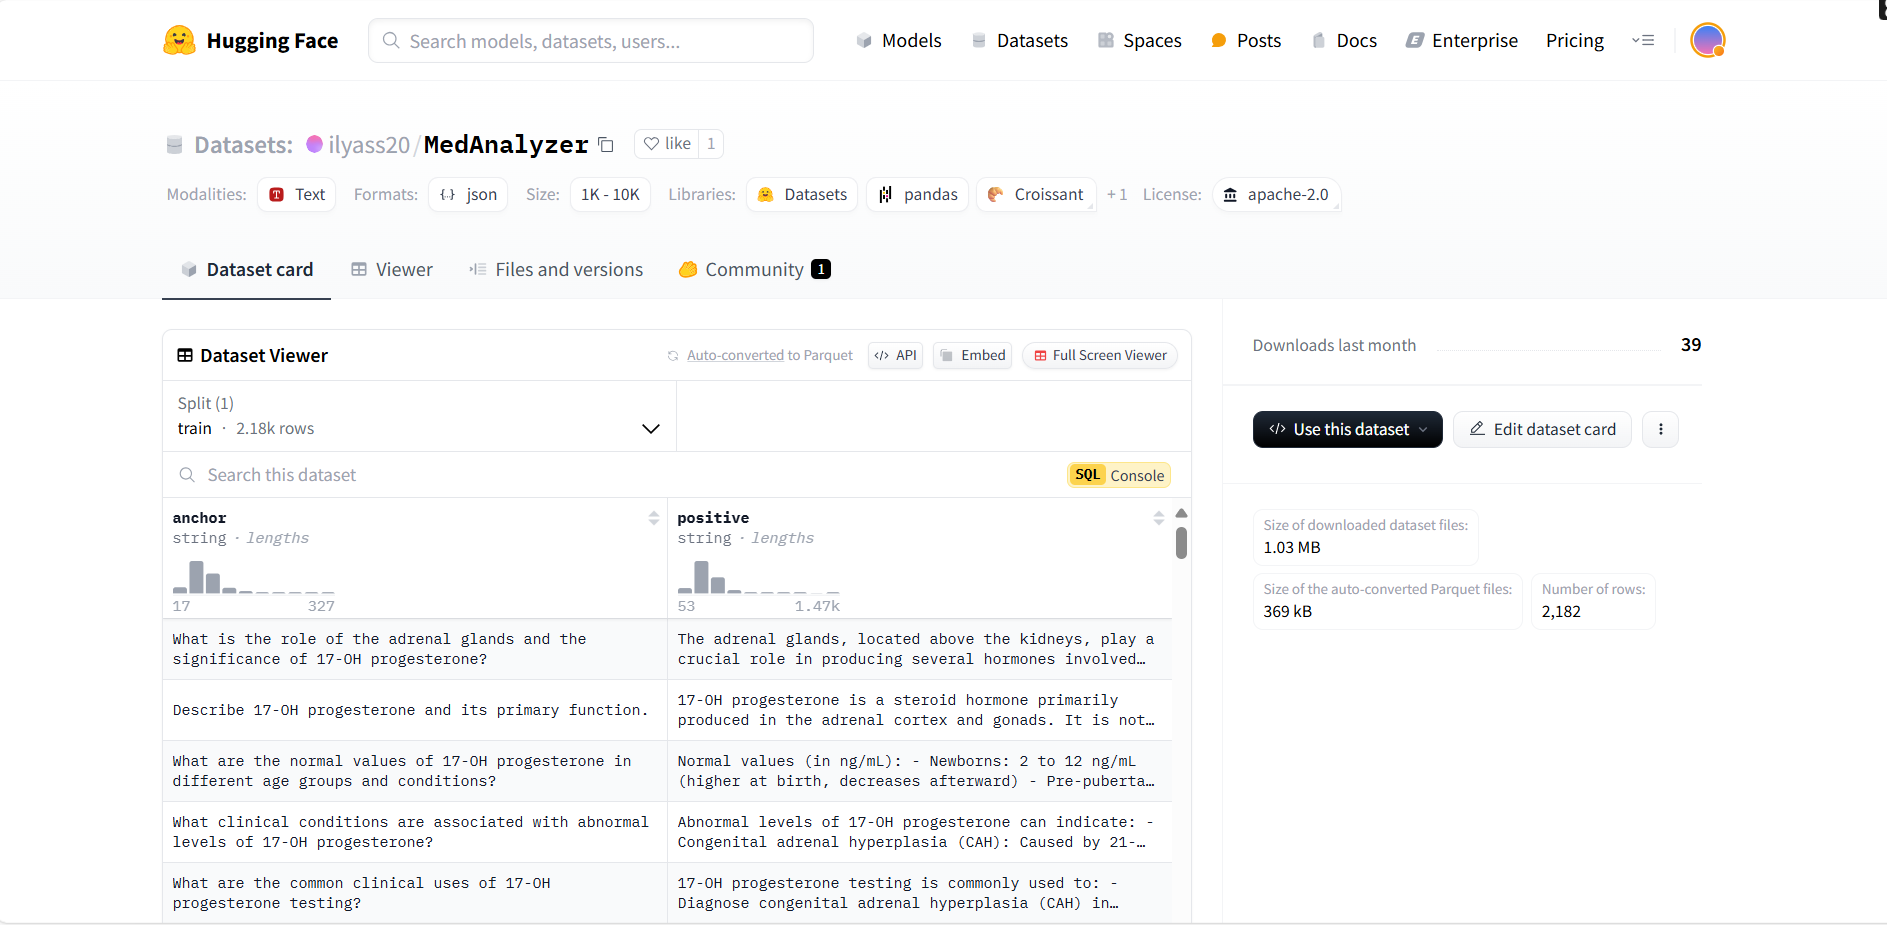Image resolution: width=1887 pixels, height=925 pixels.
Task: Focus the search models, datasets, users field
Action: (x=591, y=40)
